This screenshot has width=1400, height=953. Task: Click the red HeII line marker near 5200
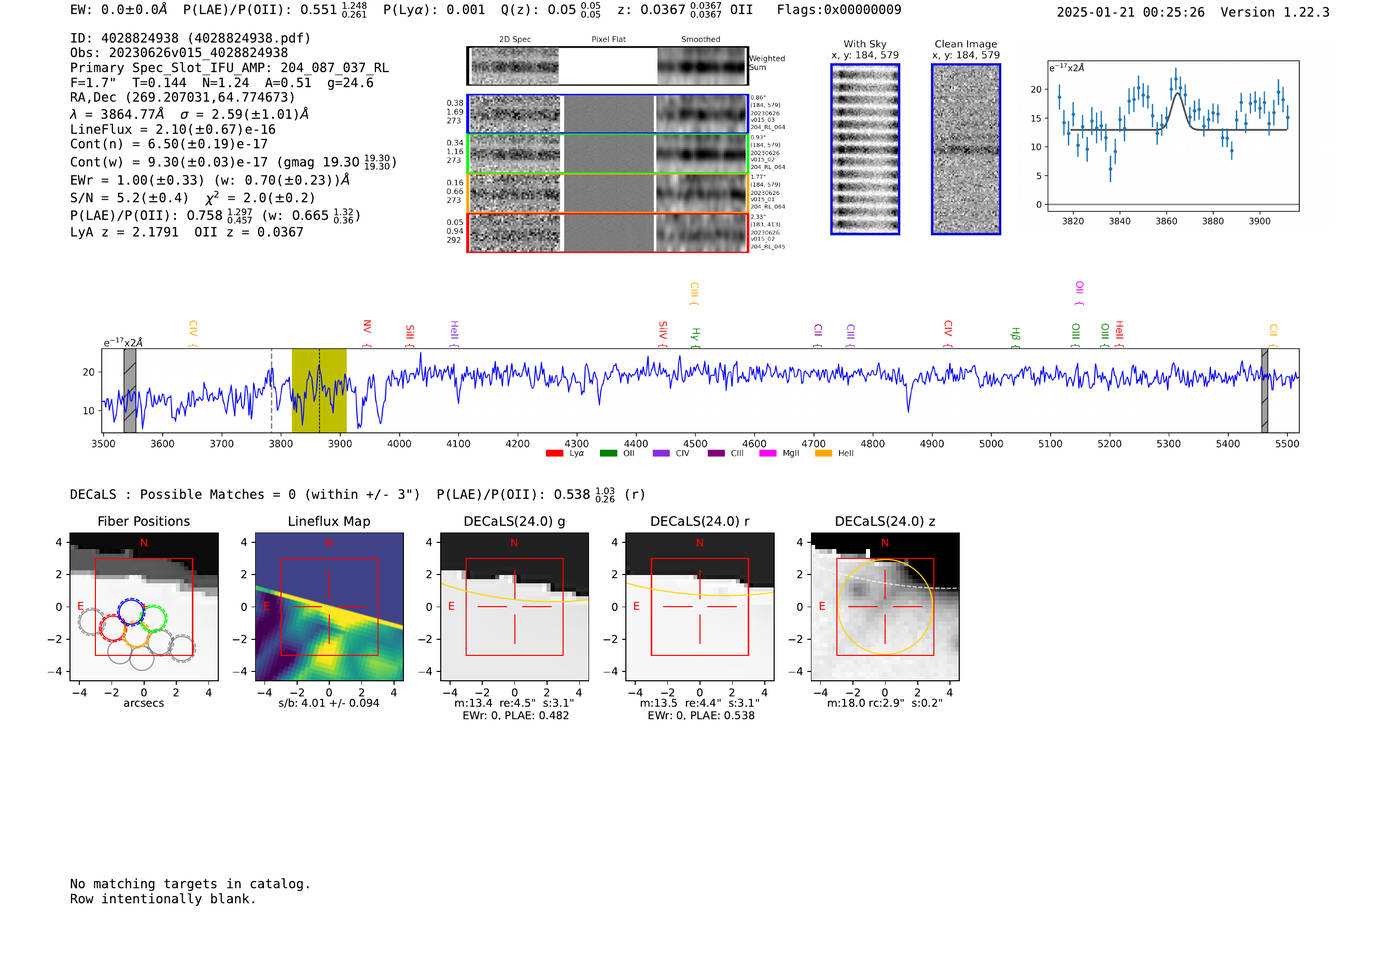(x=1119, y=334)
